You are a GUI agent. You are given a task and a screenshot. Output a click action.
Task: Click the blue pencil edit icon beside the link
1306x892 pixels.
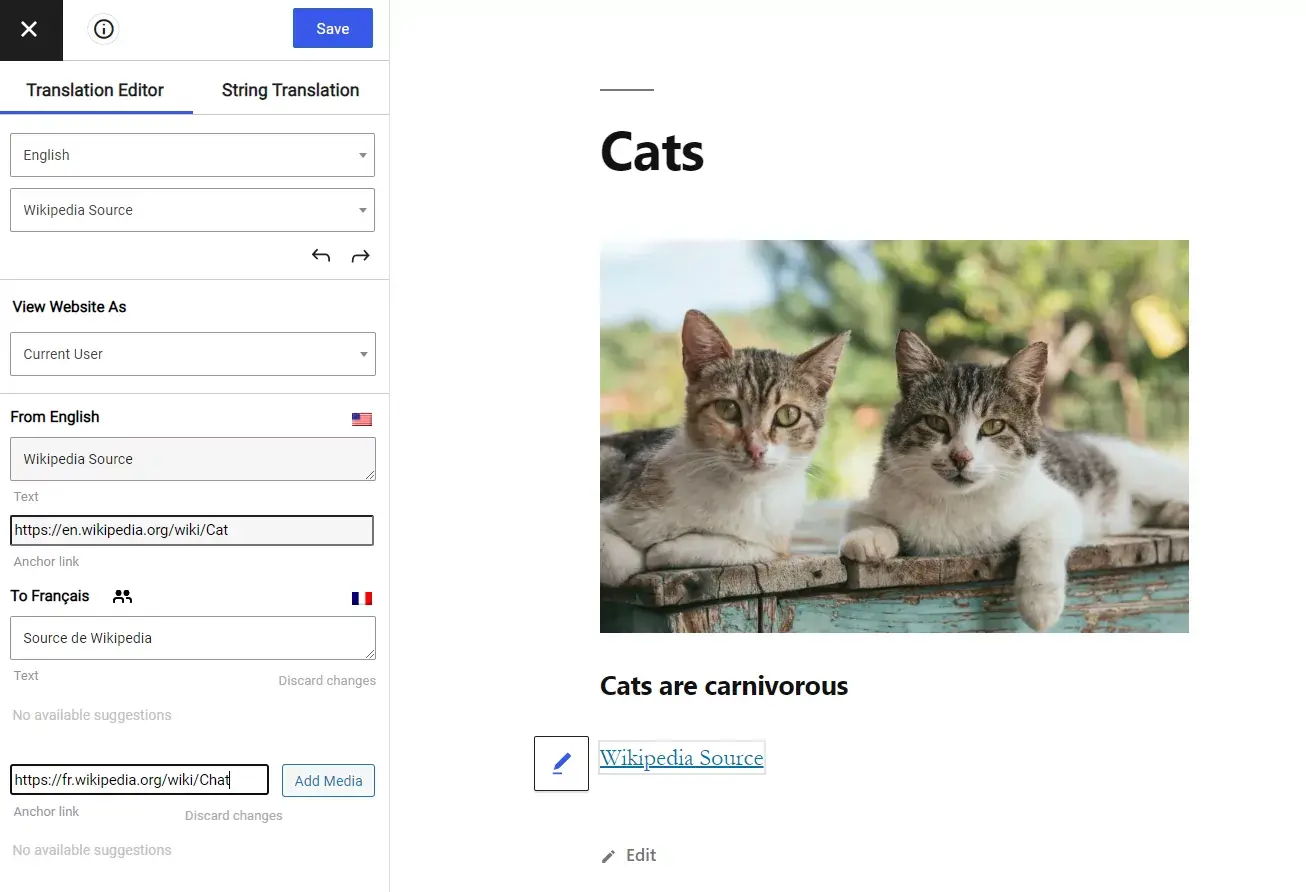click(561, 763)
